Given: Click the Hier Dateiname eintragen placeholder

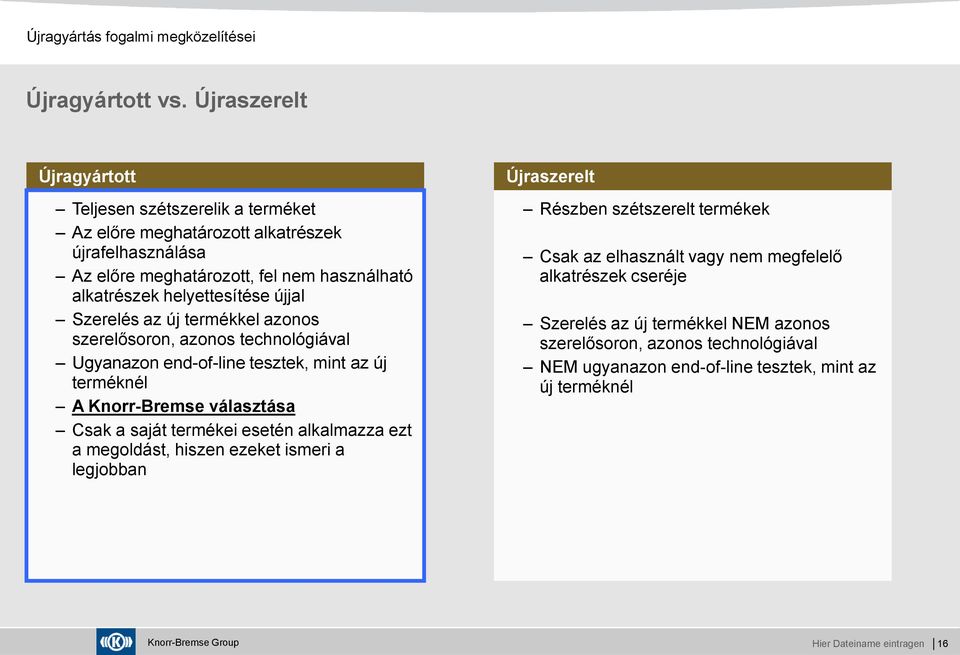Looking at the screenshot, I should click(x=868, y=643).
